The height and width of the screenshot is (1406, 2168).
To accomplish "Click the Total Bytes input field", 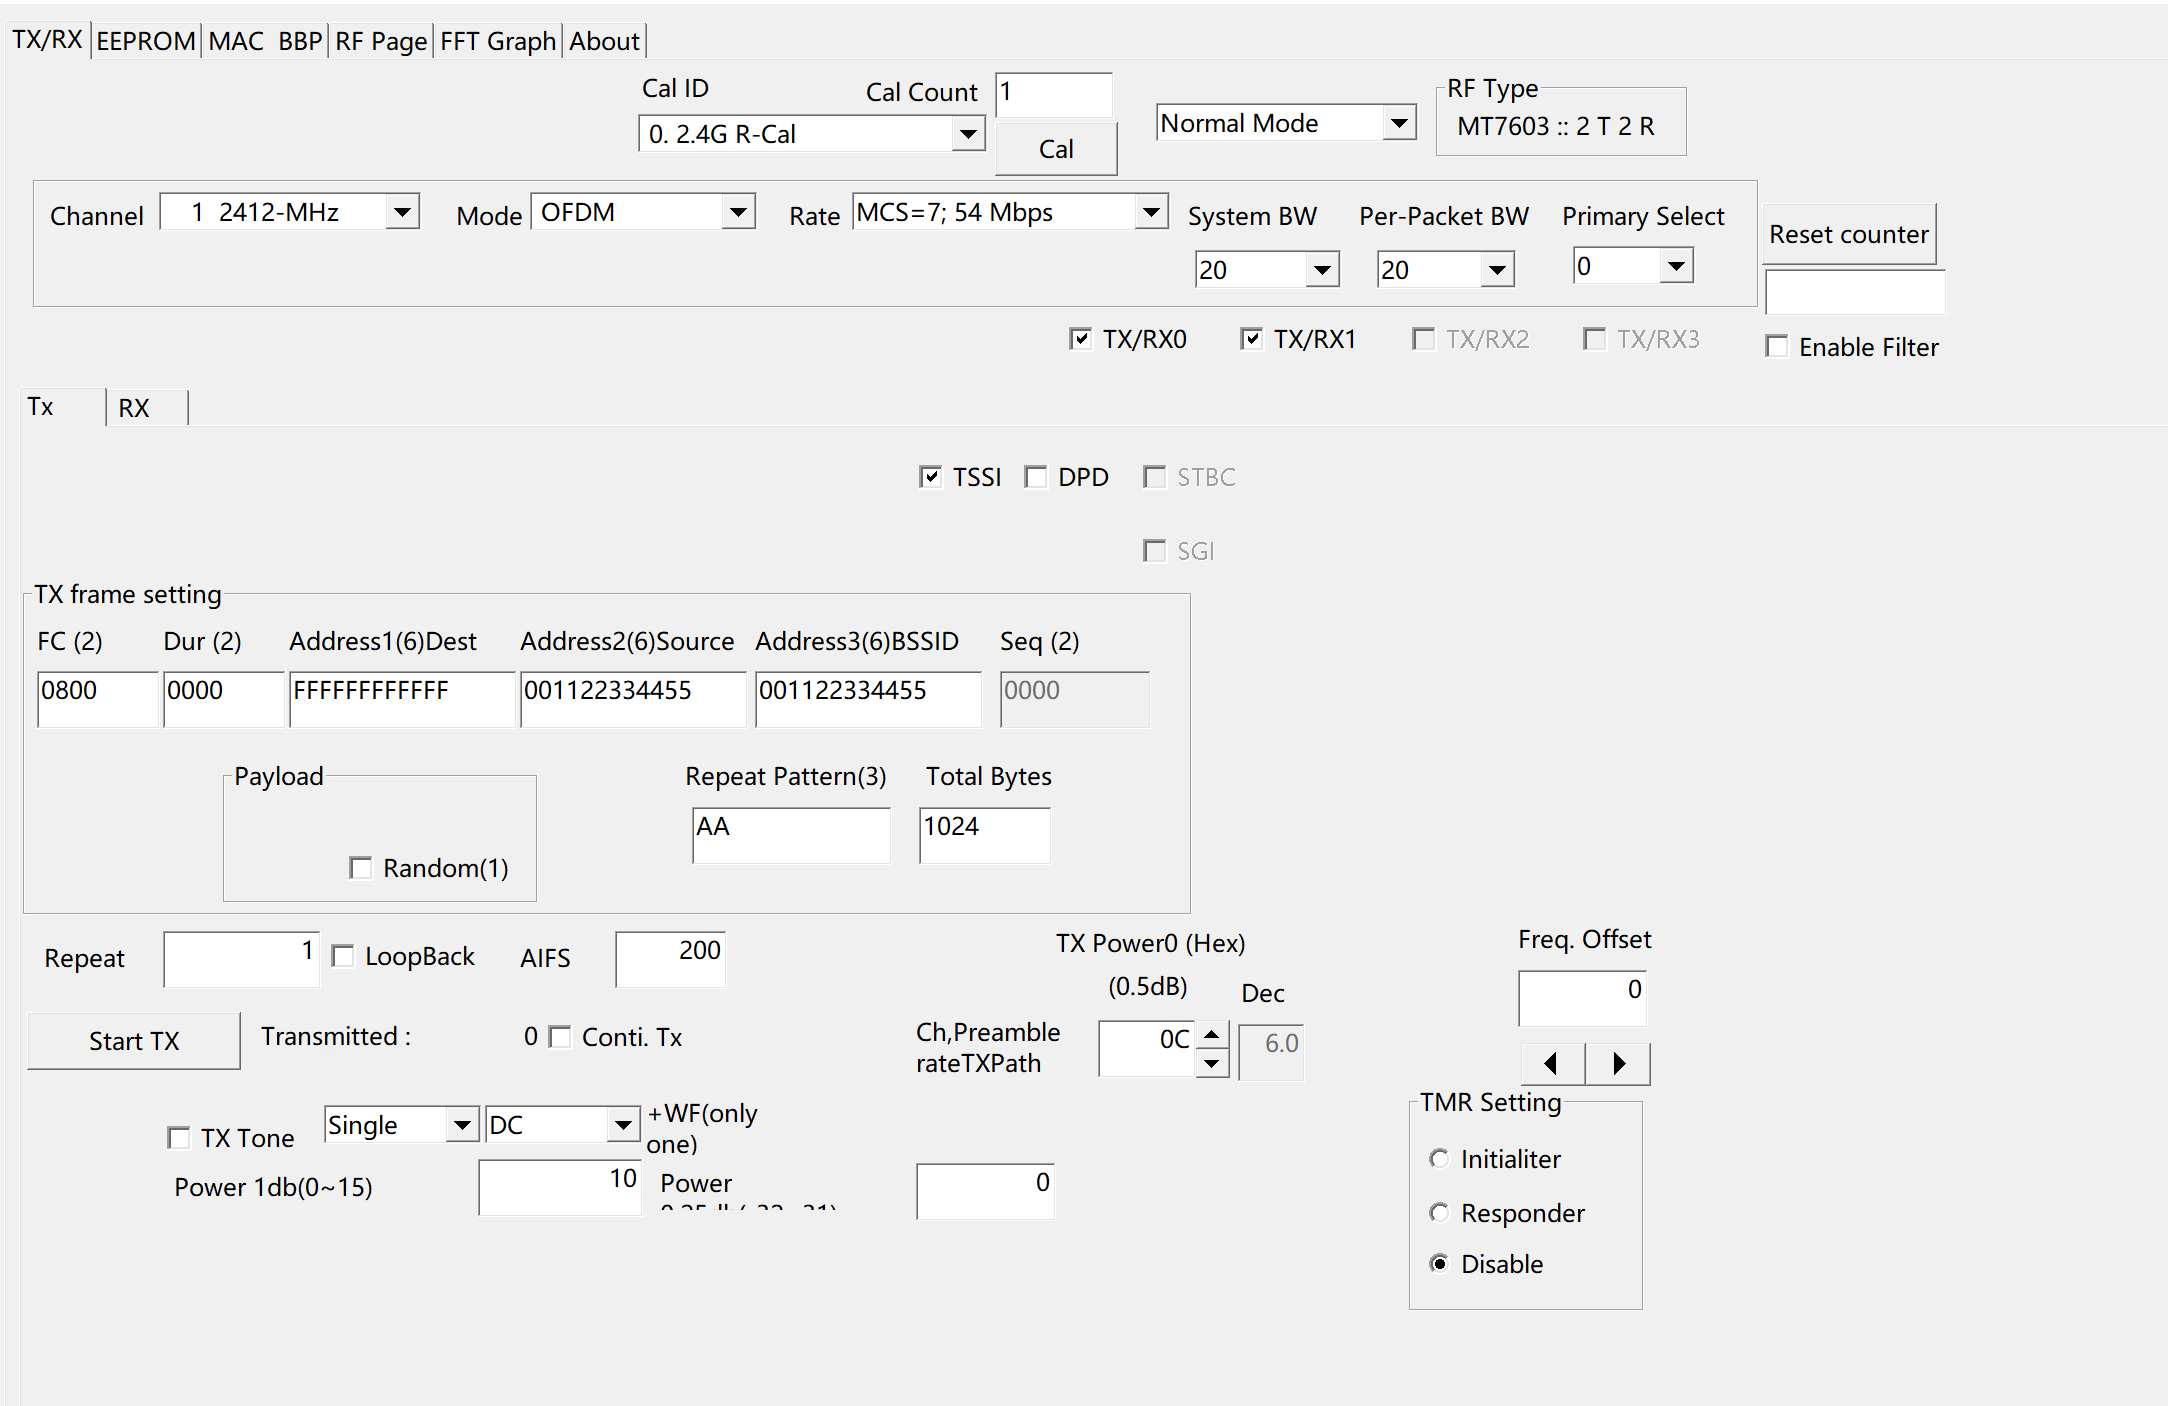I will 984,835.
